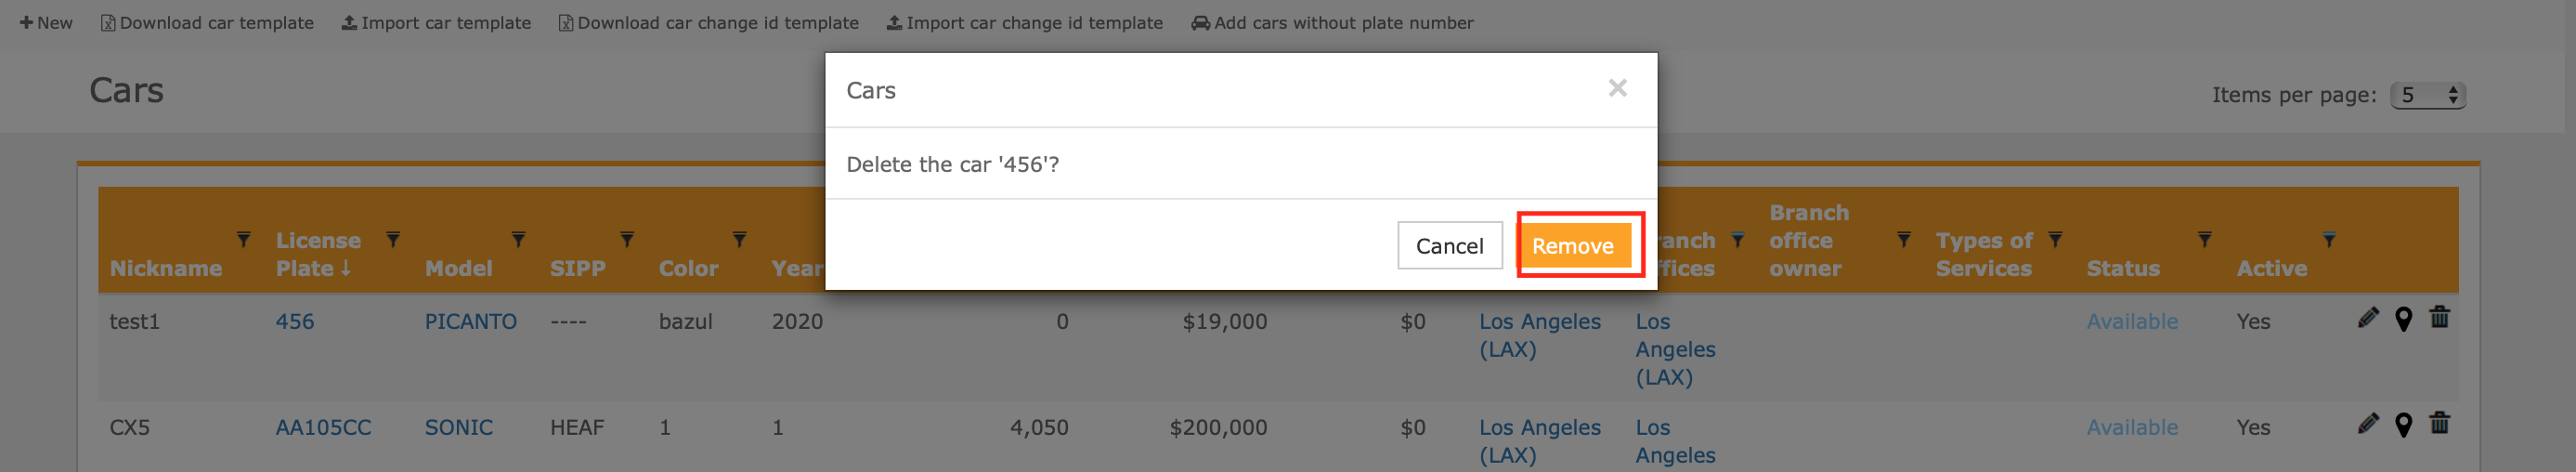Select Import car change id template

(x=1024, y=23)
